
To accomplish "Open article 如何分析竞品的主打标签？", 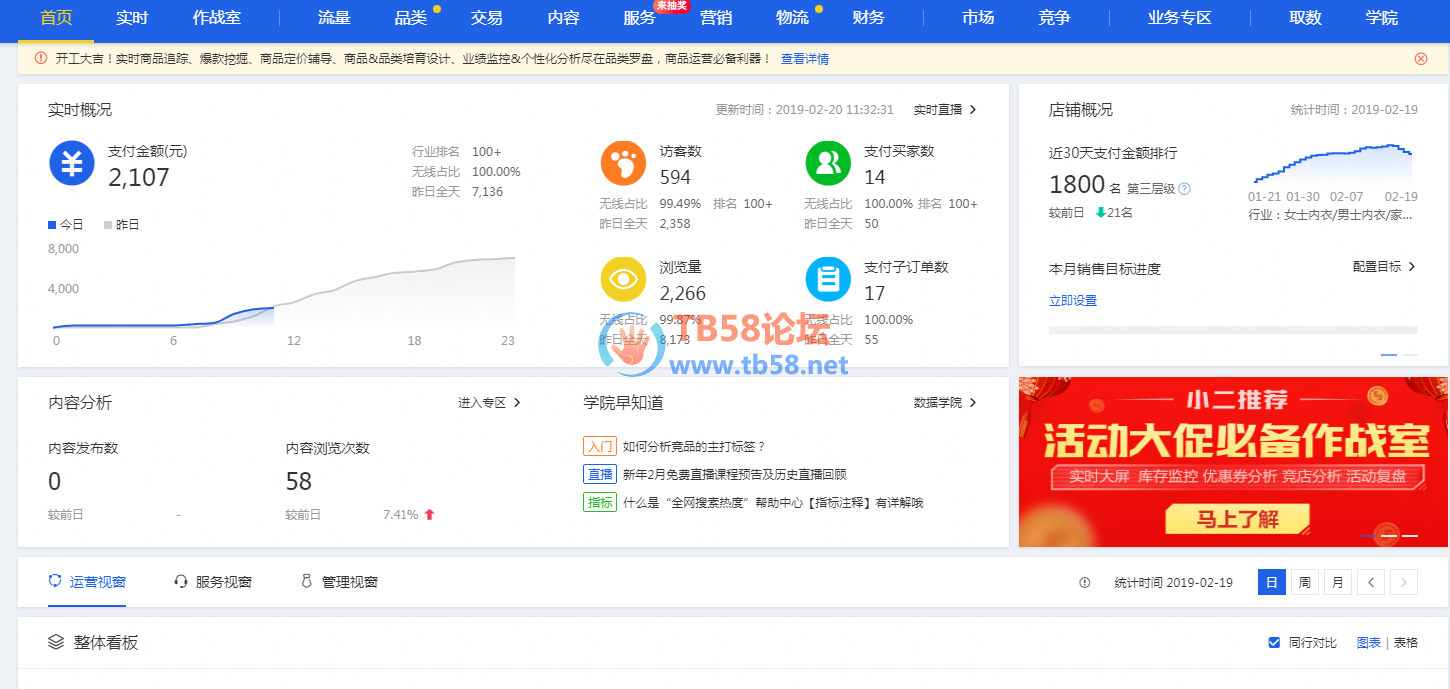I will point(694,446).
